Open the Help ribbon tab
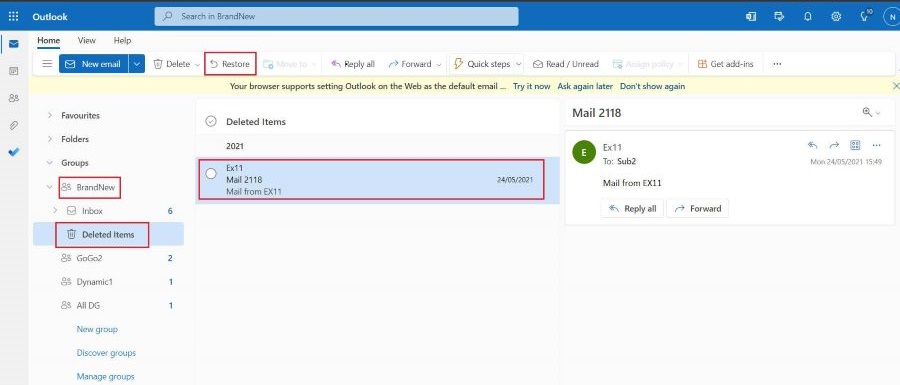The image size is (900, 385). [x=122, y=40]
